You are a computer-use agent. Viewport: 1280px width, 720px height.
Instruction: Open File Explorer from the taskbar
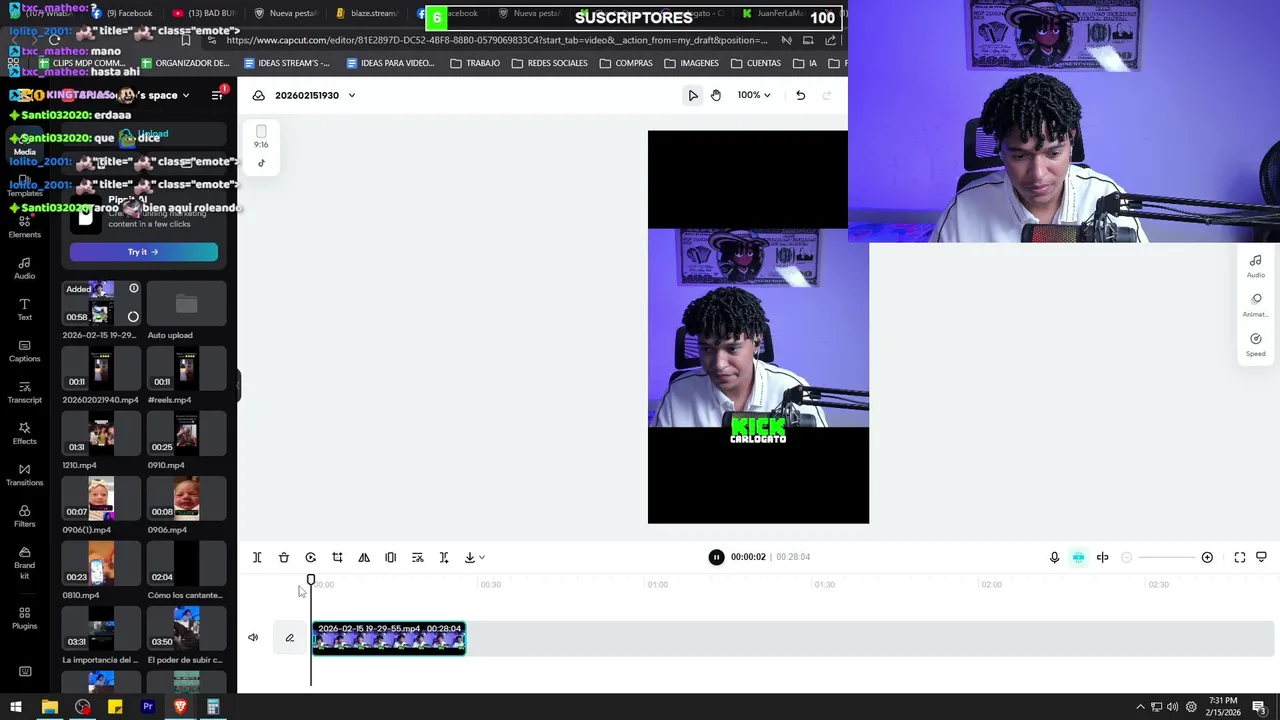(x=49, y=707)
